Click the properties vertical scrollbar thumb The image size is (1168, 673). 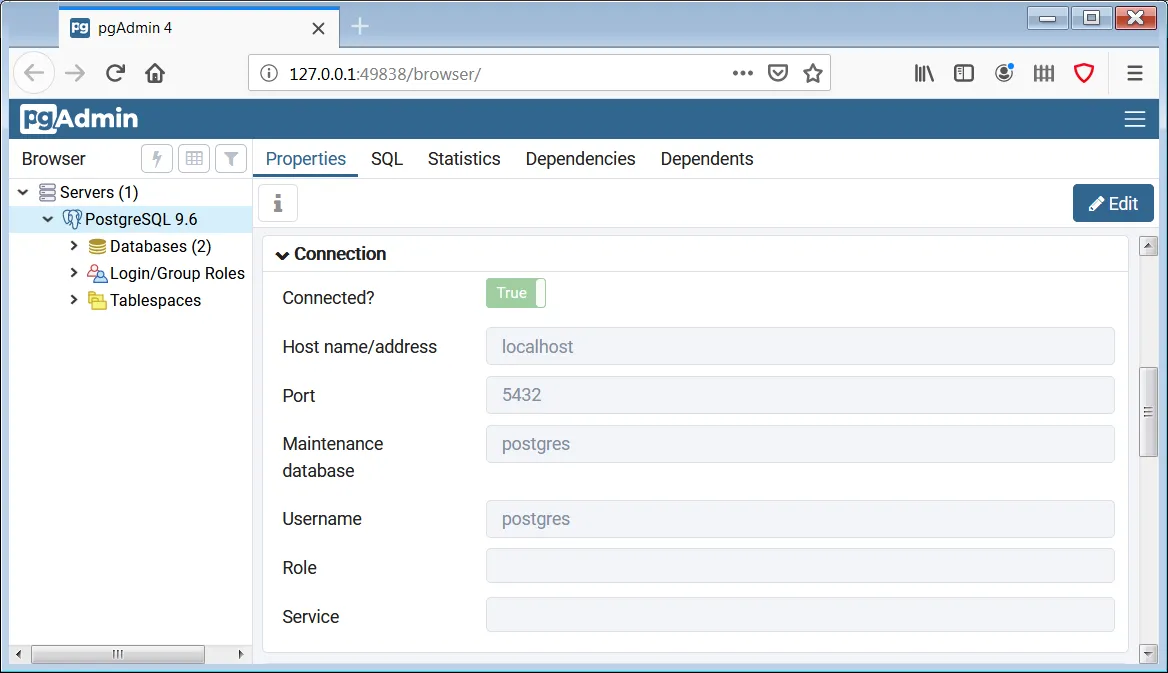coord(1148,412)
